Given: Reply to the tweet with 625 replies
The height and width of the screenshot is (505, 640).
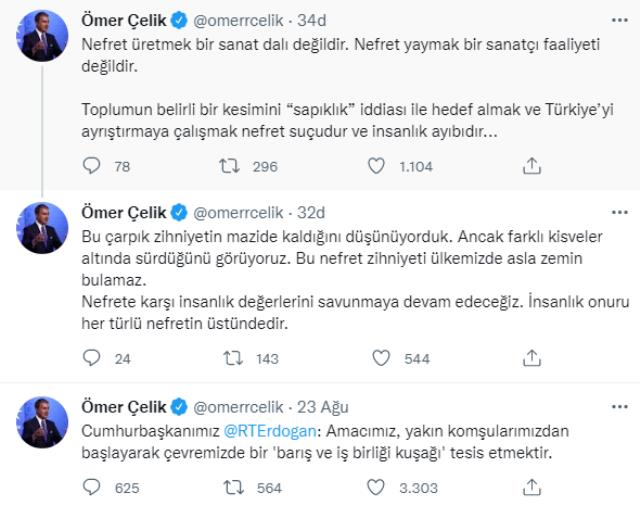Looking at the screenshot, I should pos(91,487).
